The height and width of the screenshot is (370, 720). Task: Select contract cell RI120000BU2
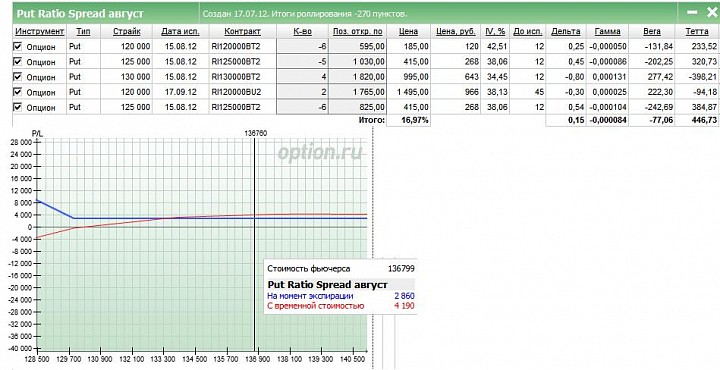pos(242,92)
